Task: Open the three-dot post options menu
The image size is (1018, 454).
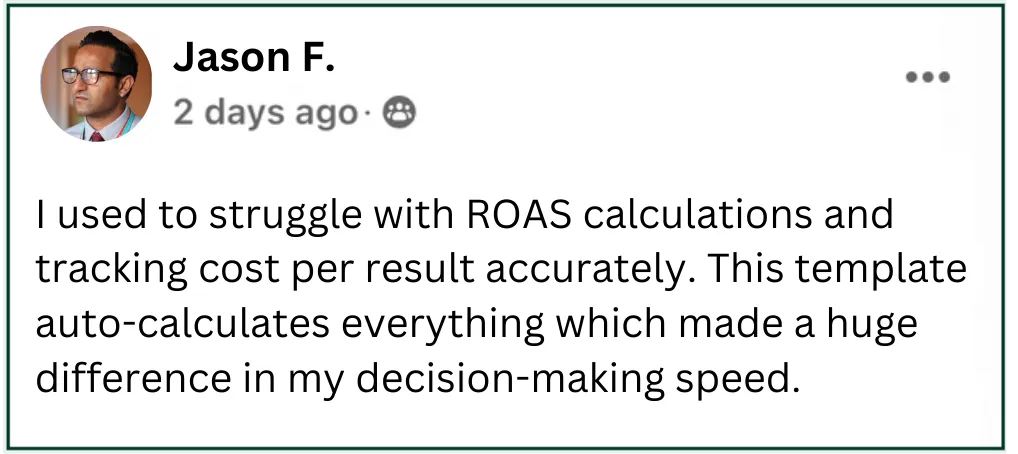Action: [928, 77]
